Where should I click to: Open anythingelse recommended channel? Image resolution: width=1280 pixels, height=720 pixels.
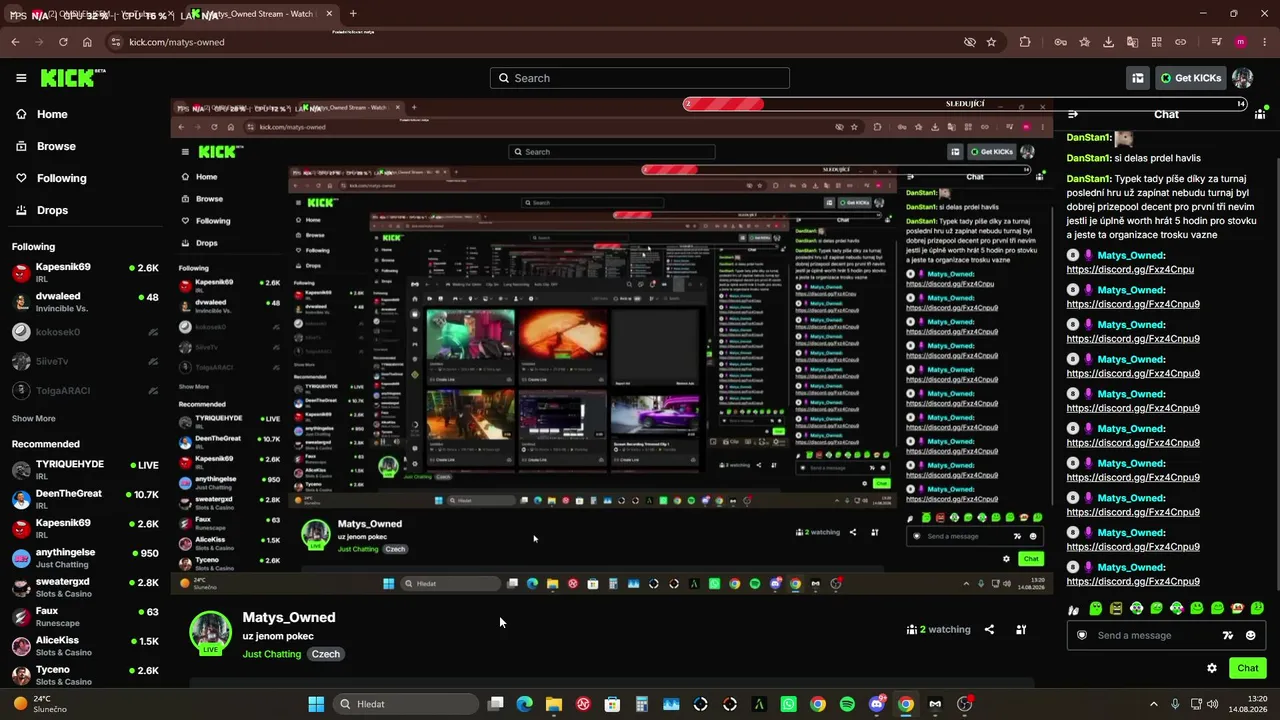(85, 558)
